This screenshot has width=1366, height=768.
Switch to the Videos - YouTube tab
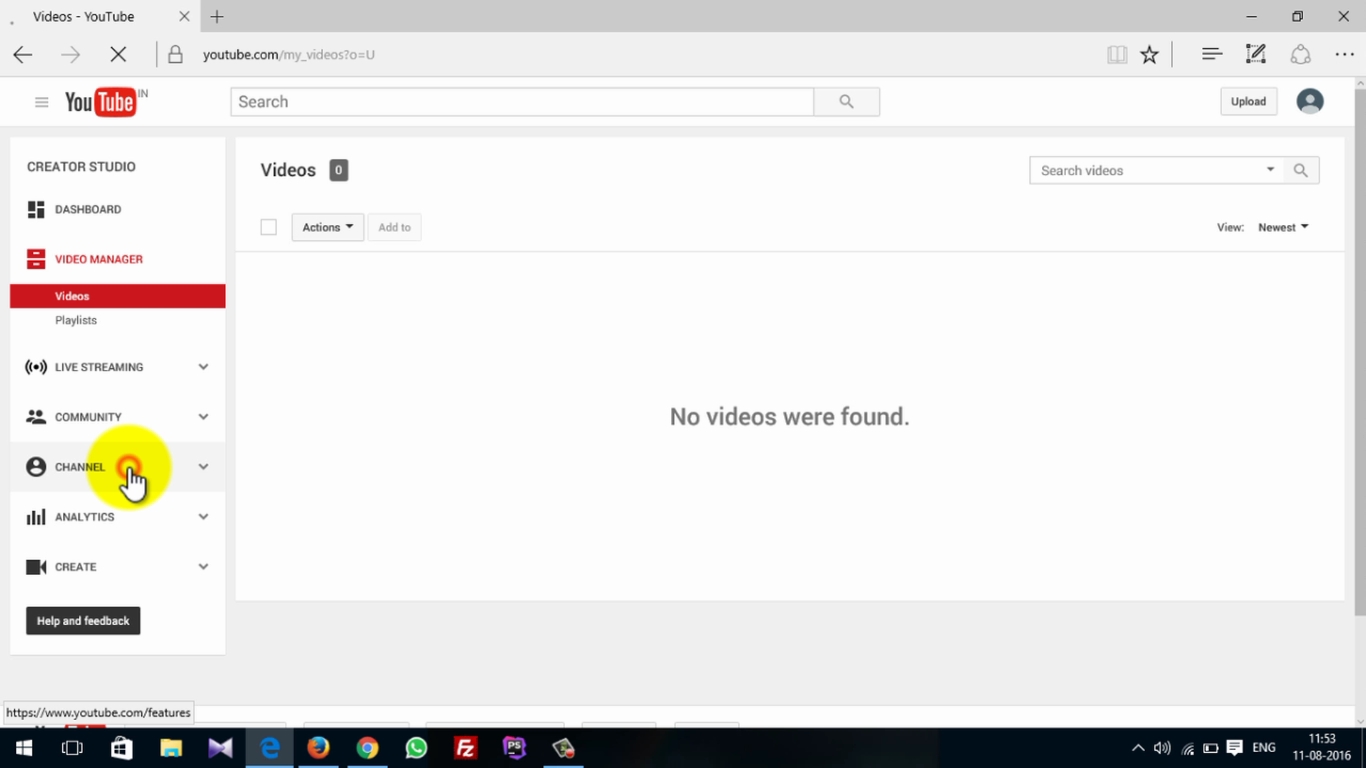pos(100,17)
